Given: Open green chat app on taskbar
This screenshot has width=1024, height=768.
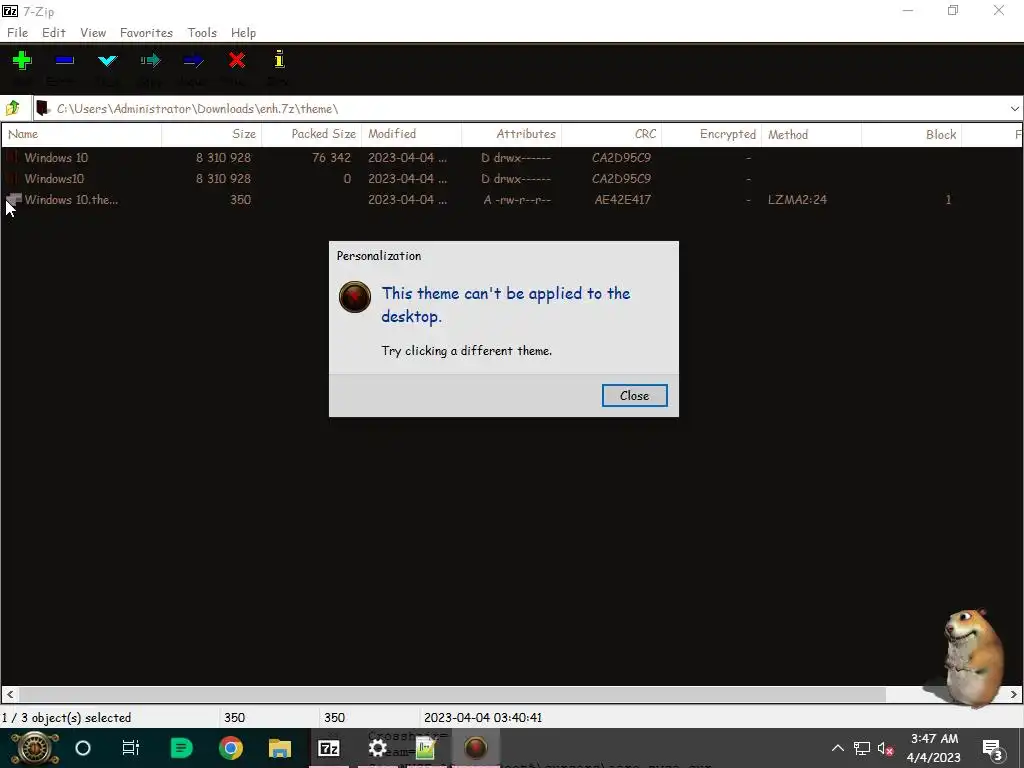Looking at the screenshot, I should click(x=181, y=748).
